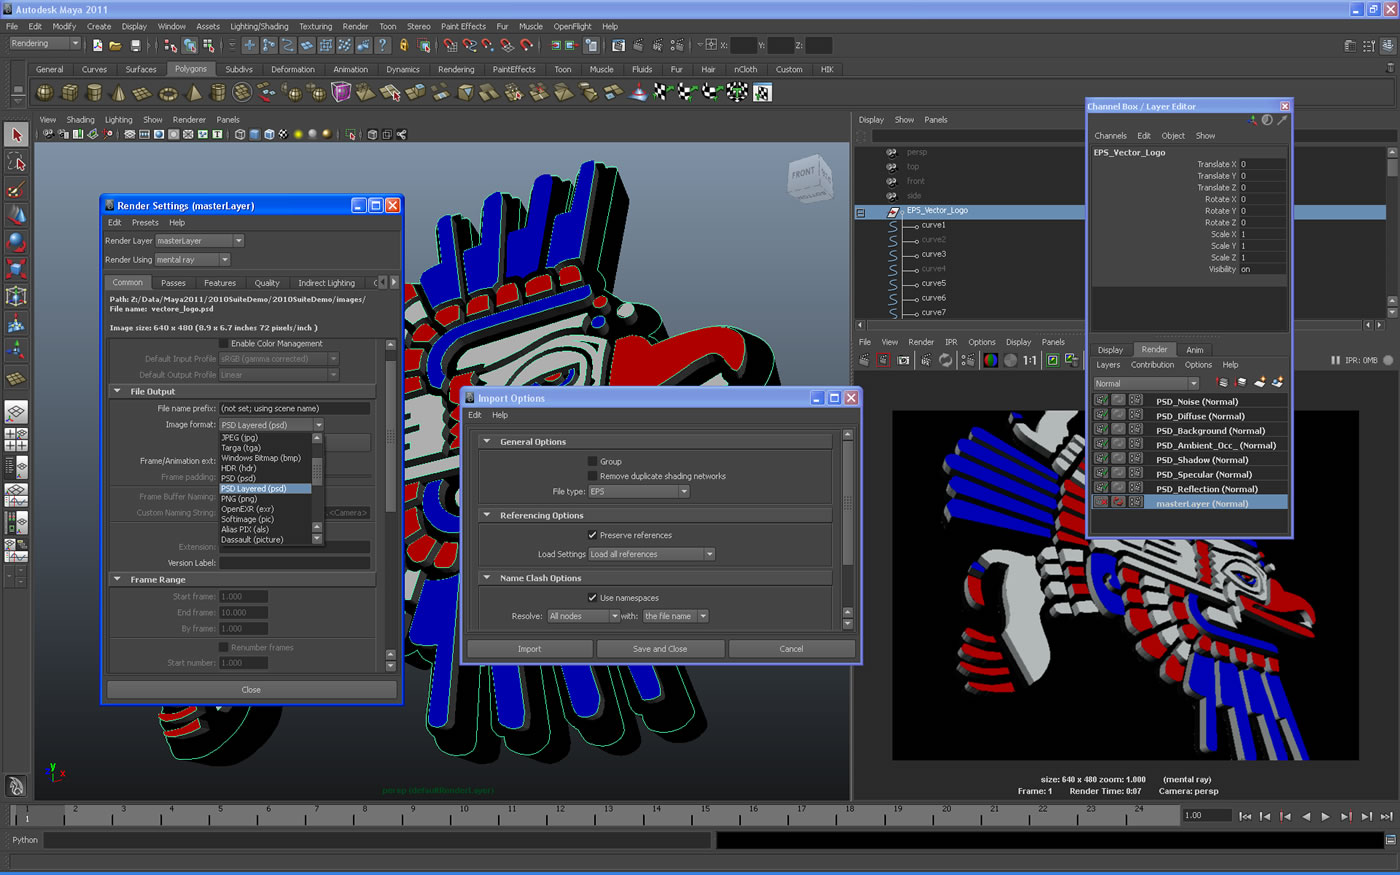Open the Resolve All nodes dropdown
The height and width of the screenshot is (875, 1400).
coord(583,616)
